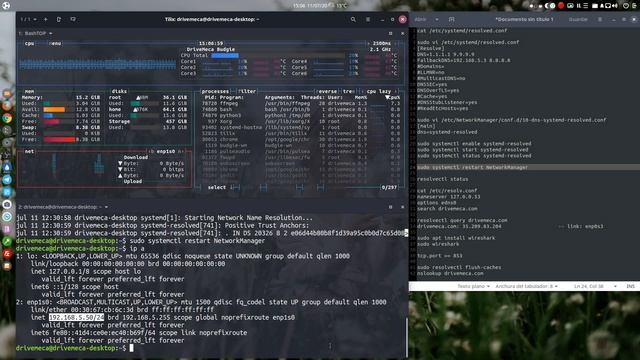Screen dimensions: 640x360
Task: Click the CPU Total usage bar
Action: (278, 55)
